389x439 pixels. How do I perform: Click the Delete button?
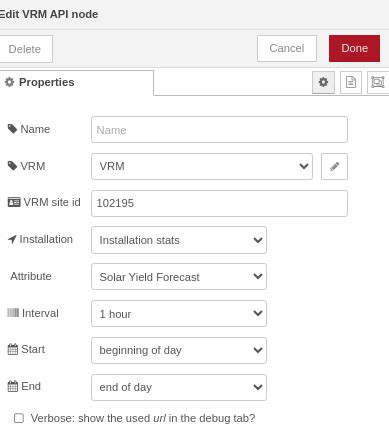25,49
